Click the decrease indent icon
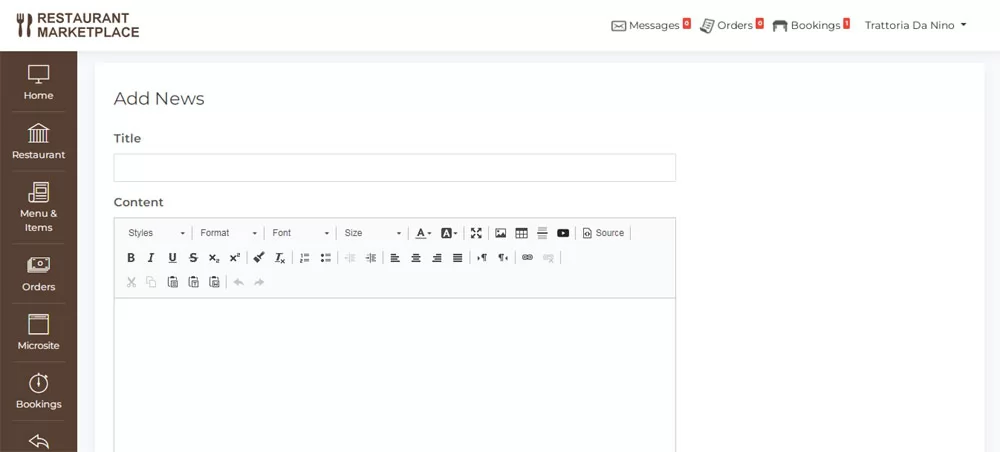This screenshot has height=452, width=1000. (349, 258)
